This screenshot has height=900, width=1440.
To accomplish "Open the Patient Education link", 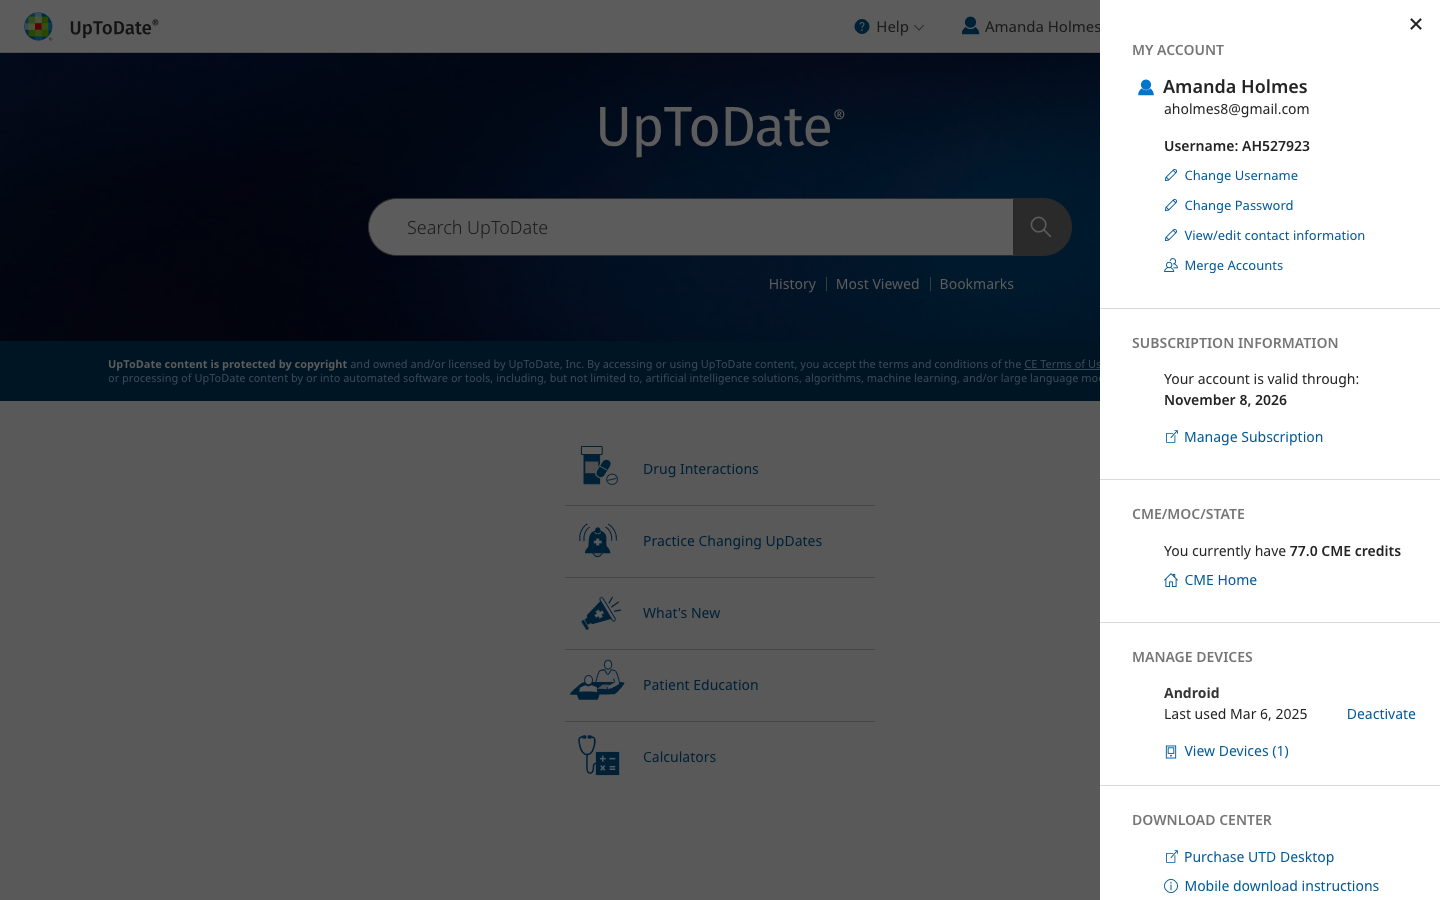I will [x=700, y=685].
